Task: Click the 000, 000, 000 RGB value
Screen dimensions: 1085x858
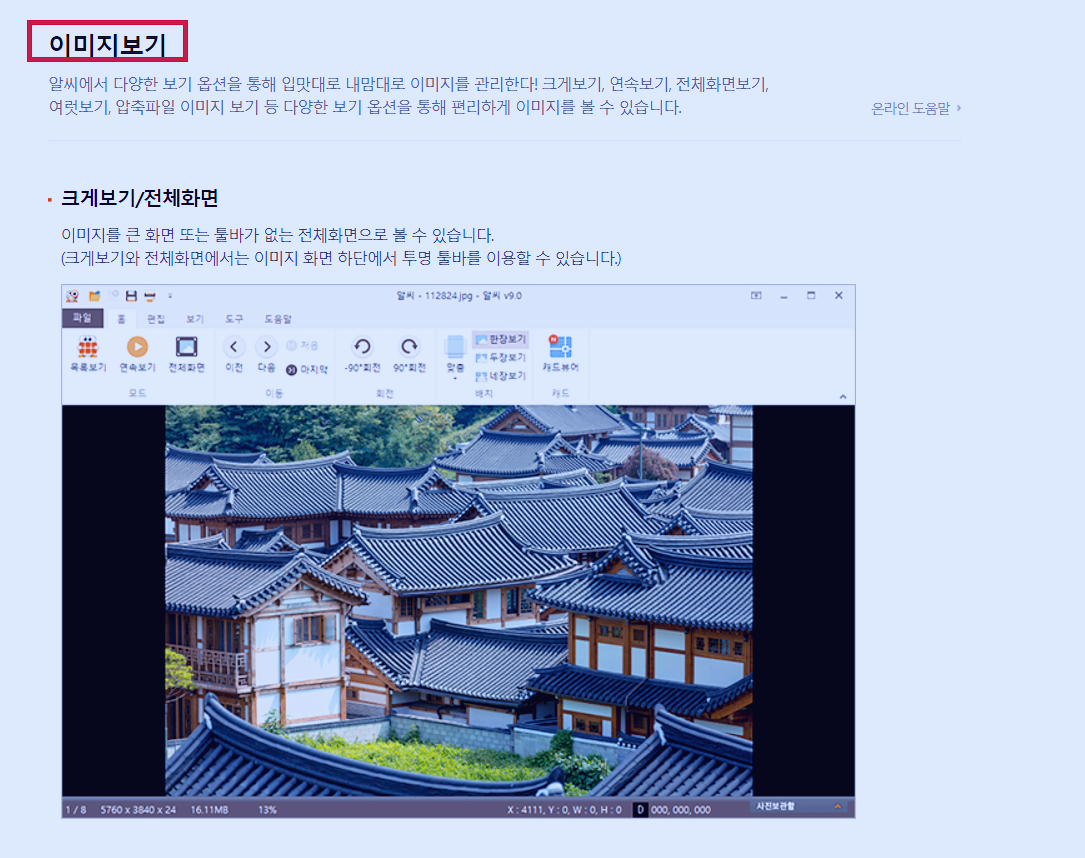Action: (681, 810)
